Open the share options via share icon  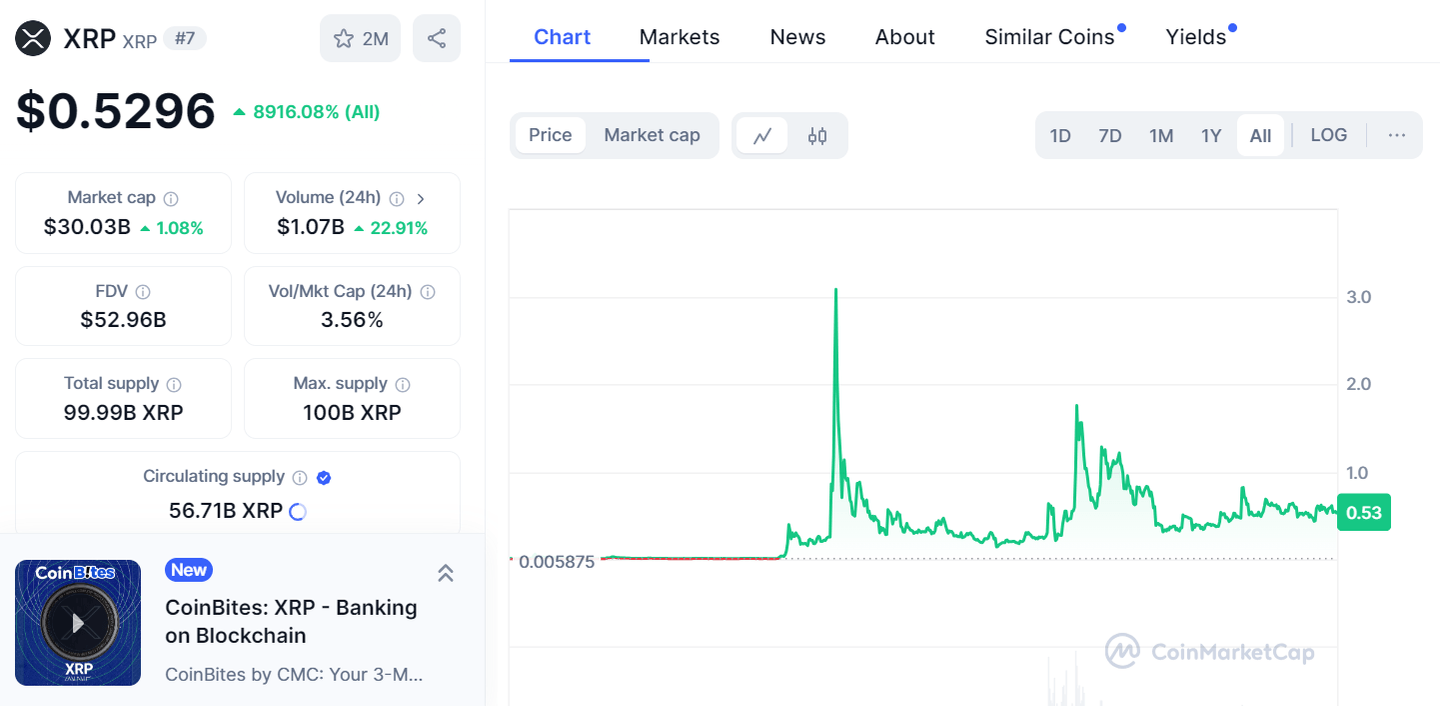(x=436, y=36)
